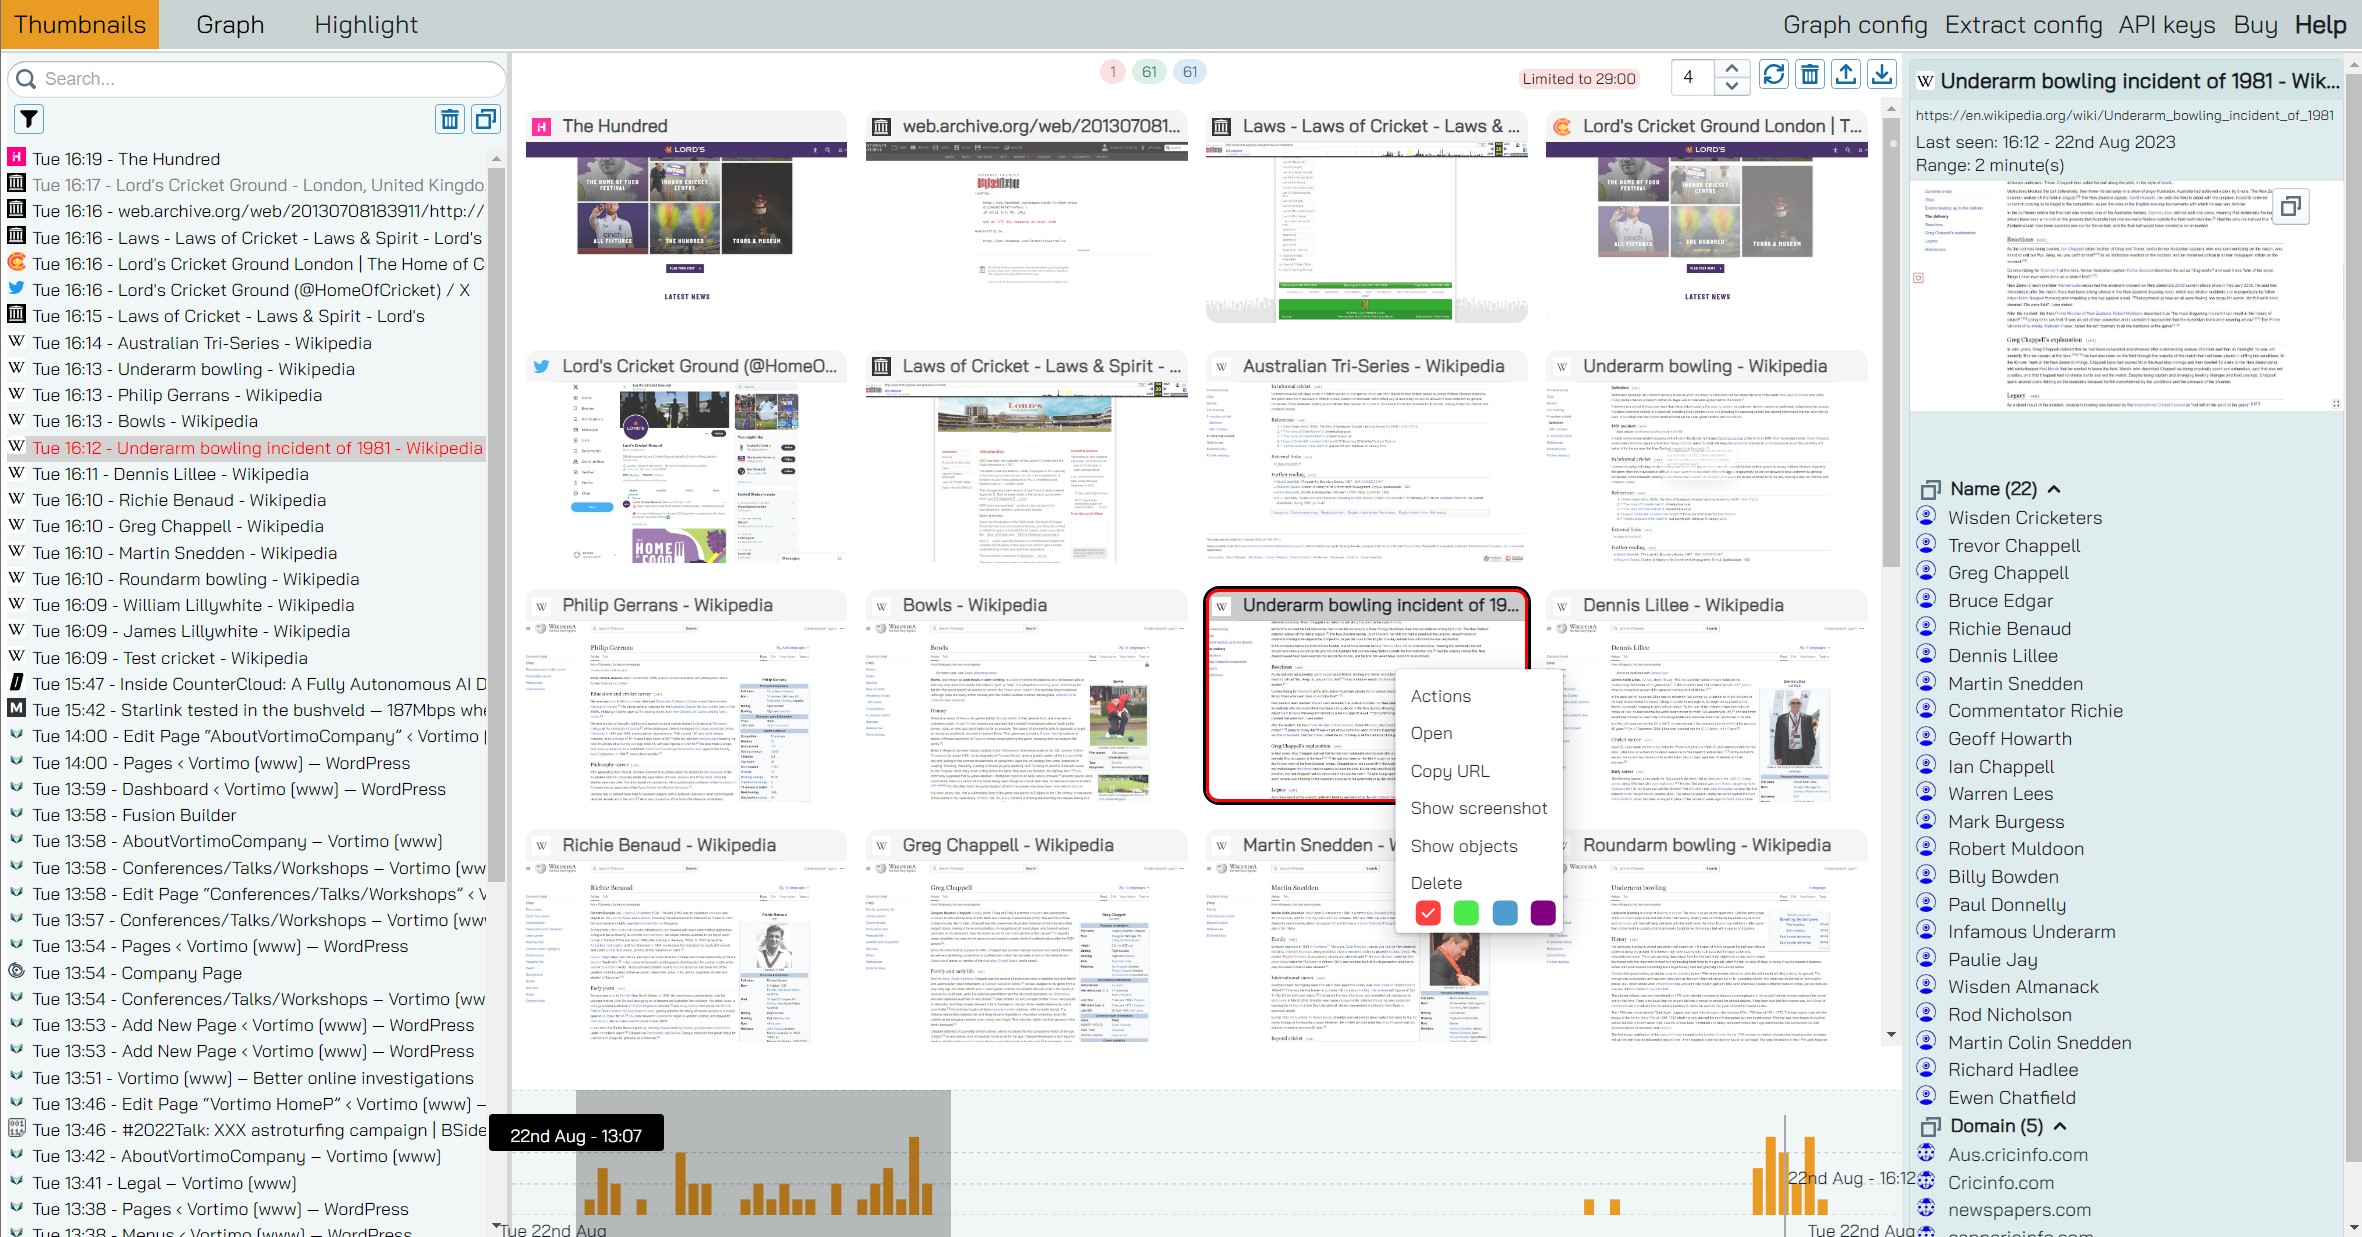Click the name Geoff Howarth
Viewport: 2362px width, 1237px height.
pos(2009,739)
